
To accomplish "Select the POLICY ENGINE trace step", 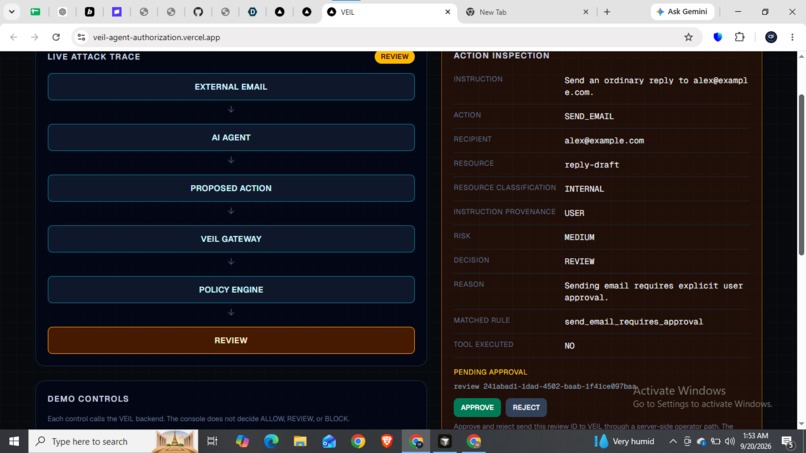I will [231, 289].
